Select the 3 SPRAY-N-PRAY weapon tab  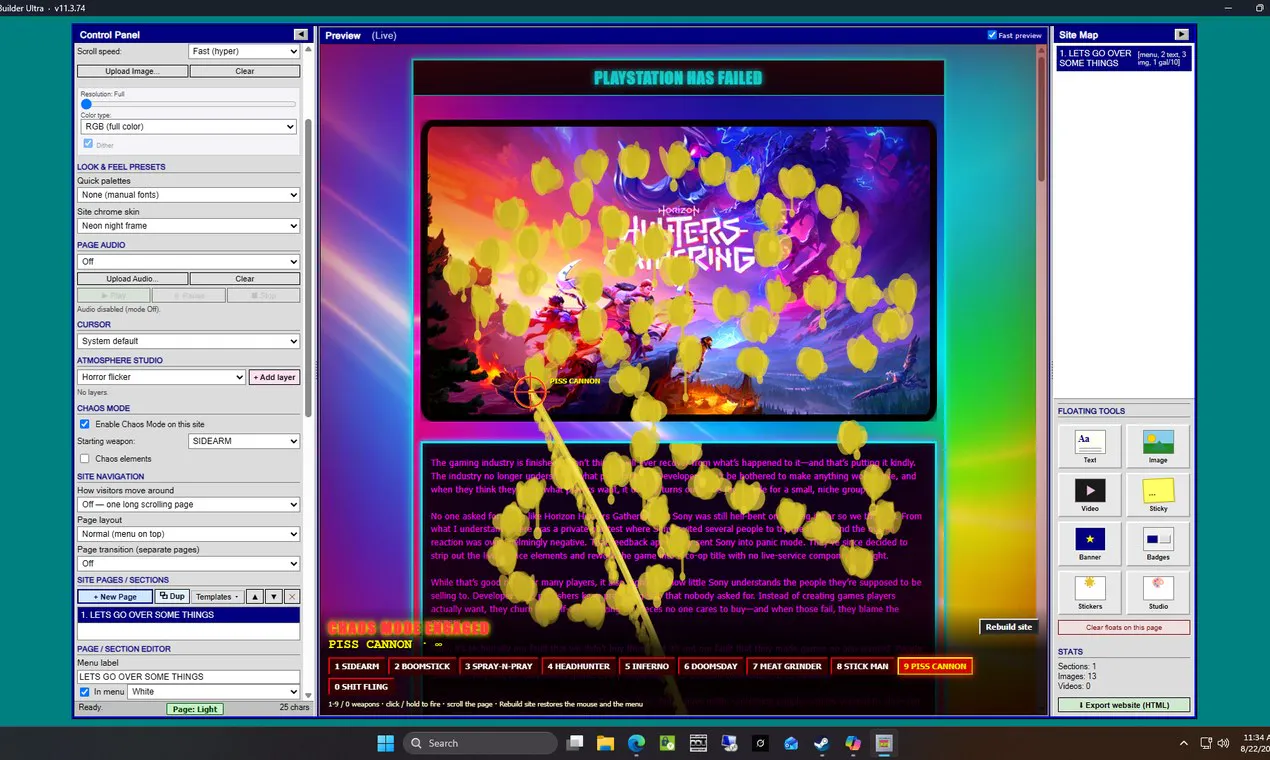[500, 666]
